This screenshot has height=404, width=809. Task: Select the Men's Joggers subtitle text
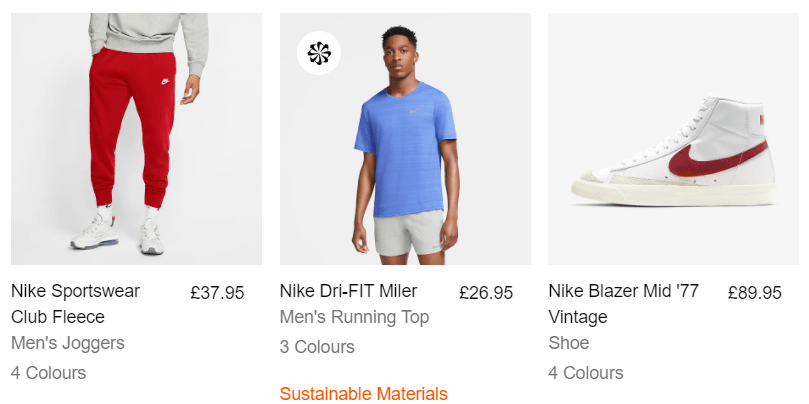click(x=68, y=343)
